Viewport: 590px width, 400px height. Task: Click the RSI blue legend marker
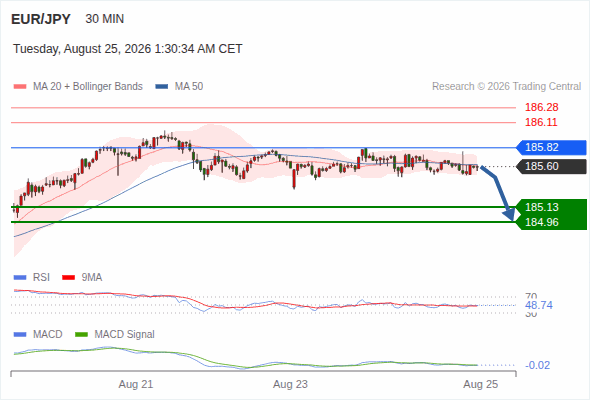coord(20,278)
